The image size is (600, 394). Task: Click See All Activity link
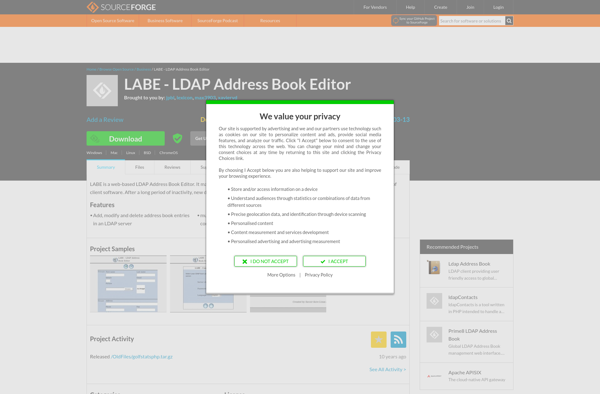coord(388,370)
